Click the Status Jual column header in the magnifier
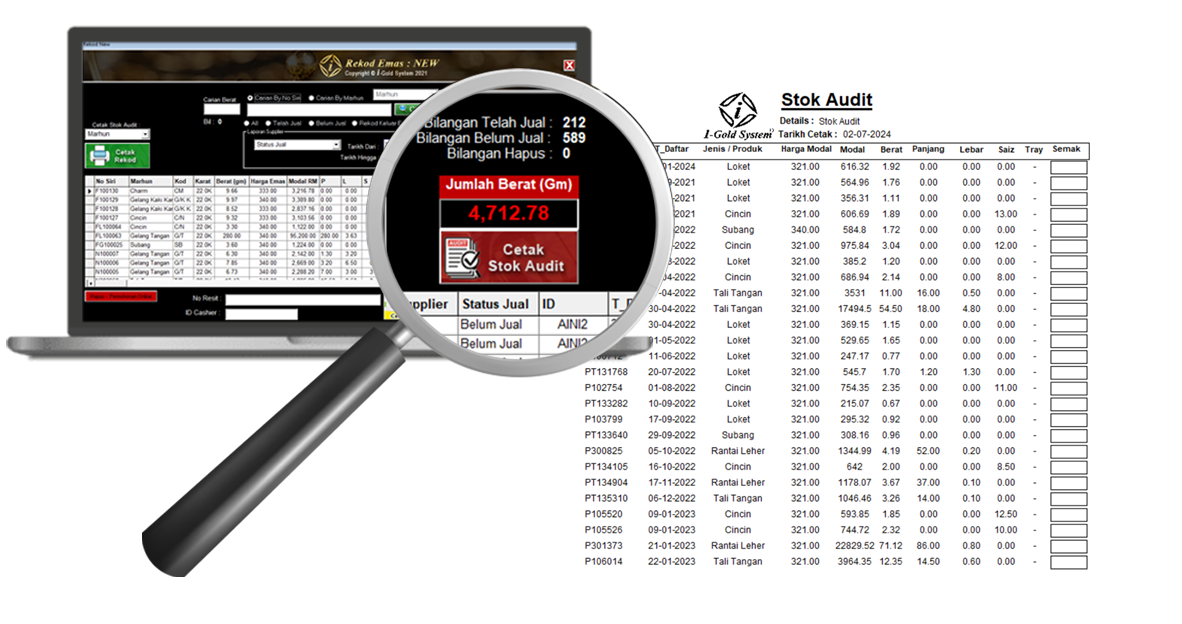Image resolution: width=1182 pixels, height=624 pixels. [x=494, y=303]
